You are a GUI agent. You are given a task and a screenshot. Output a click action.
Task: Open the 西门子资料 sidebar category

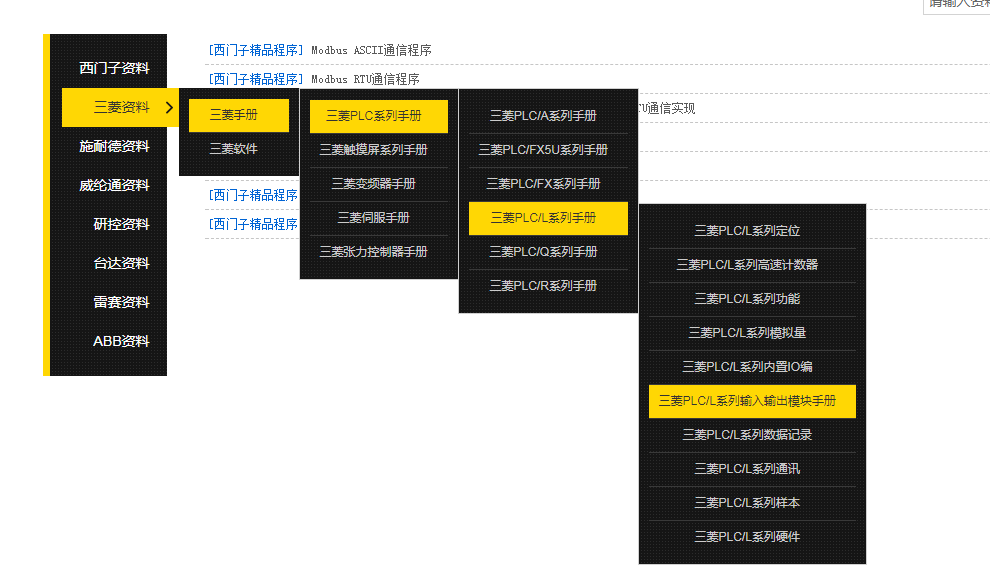[114, 68]
